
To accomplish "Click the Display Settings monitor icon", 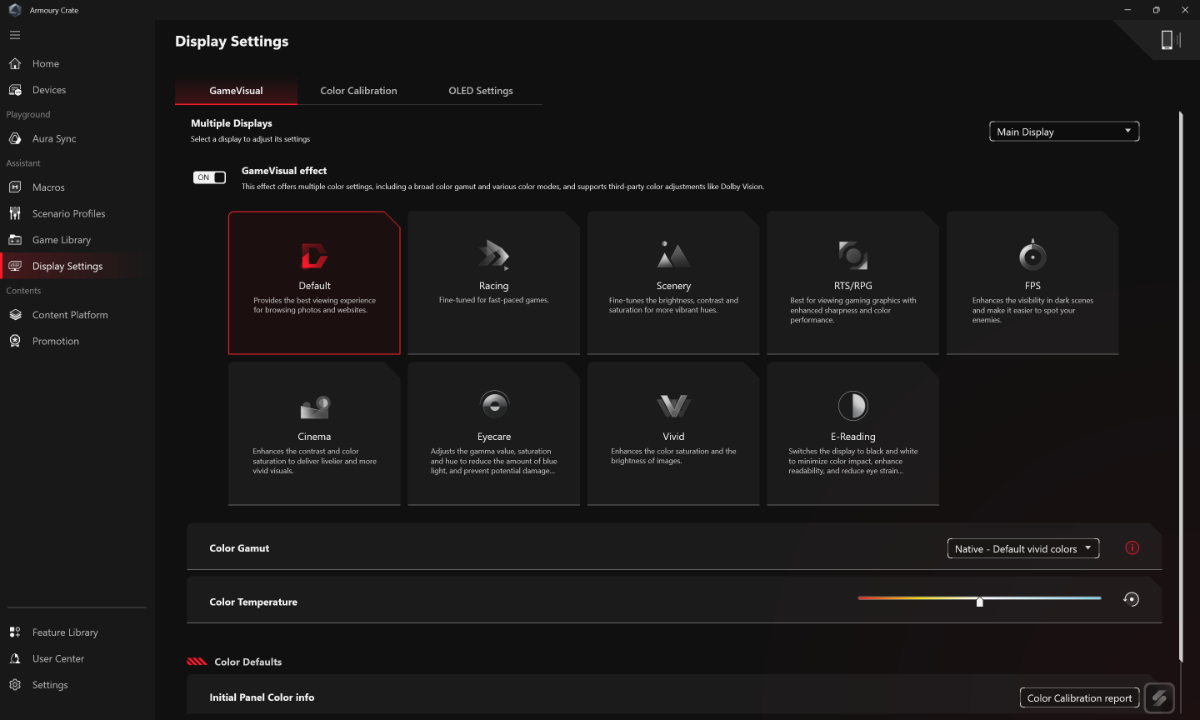I will tap(15, 266).
